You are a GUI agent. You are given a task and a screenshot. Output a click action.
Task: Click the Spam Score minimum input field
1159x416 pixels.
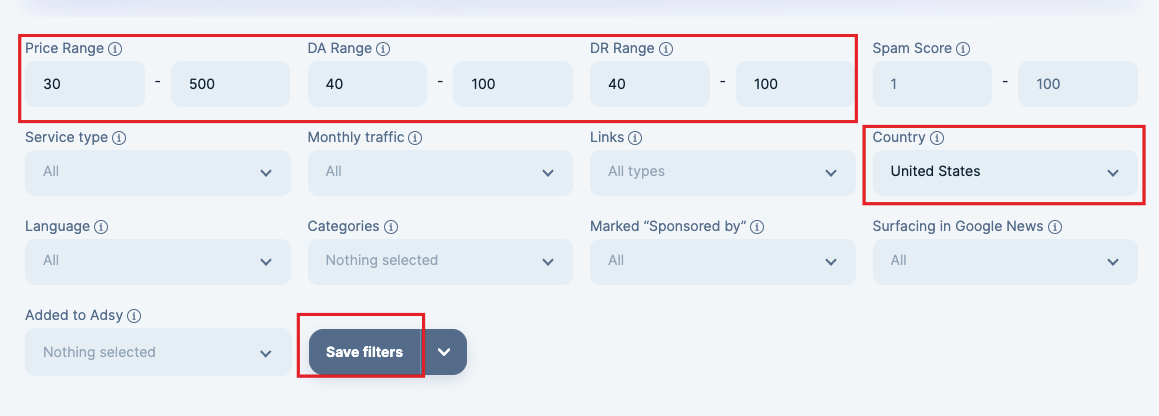coord(932,83)
